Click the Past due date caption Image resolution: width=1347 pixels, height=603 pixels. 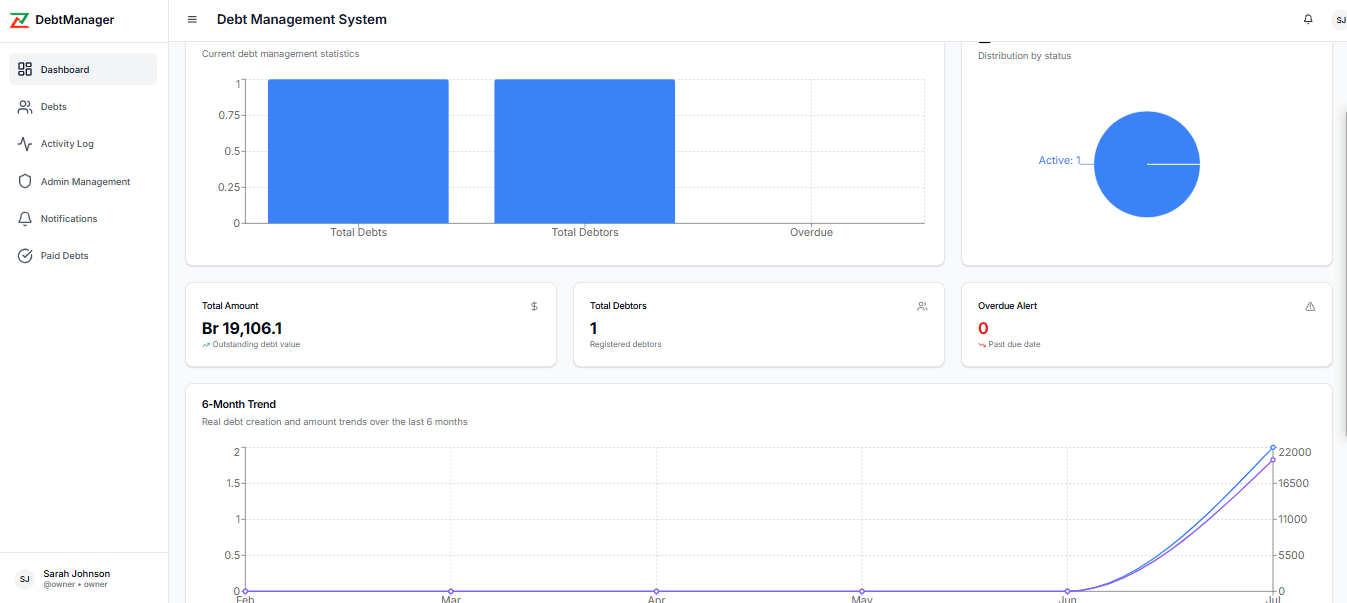[x=1014, y=344]
